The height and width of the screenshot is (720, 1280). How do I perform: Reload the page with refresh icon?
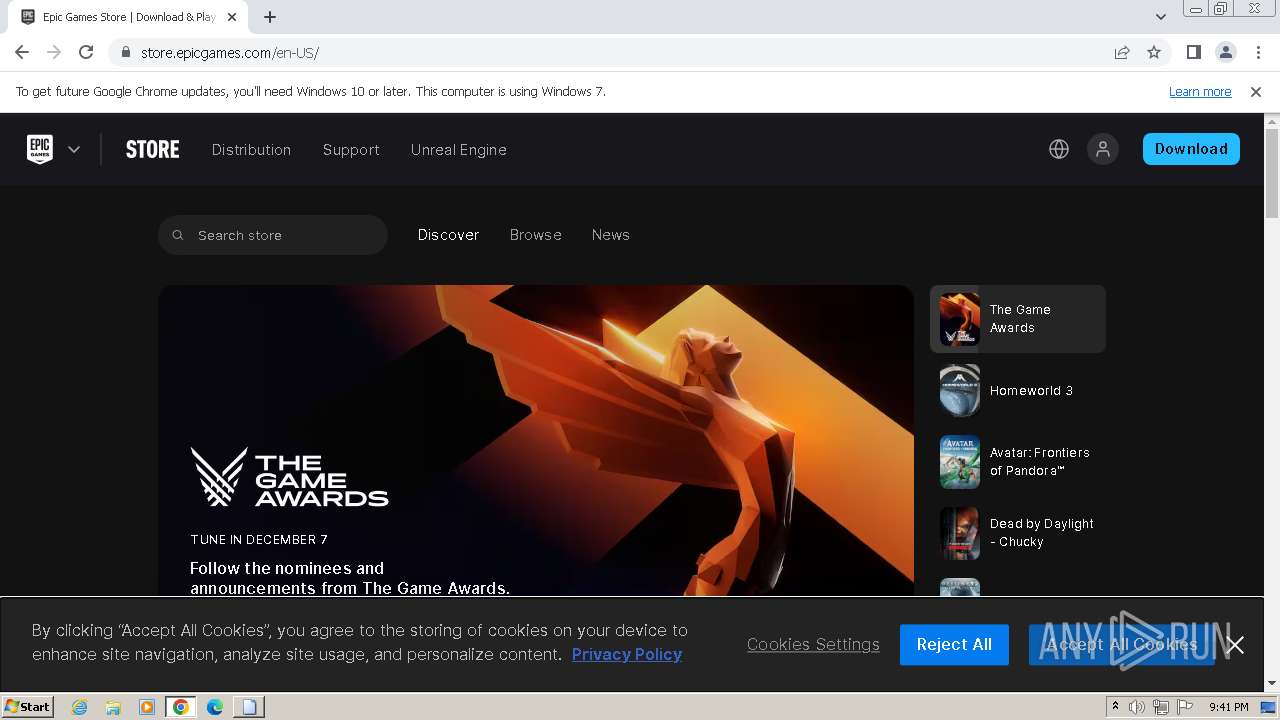pos(86,52)
